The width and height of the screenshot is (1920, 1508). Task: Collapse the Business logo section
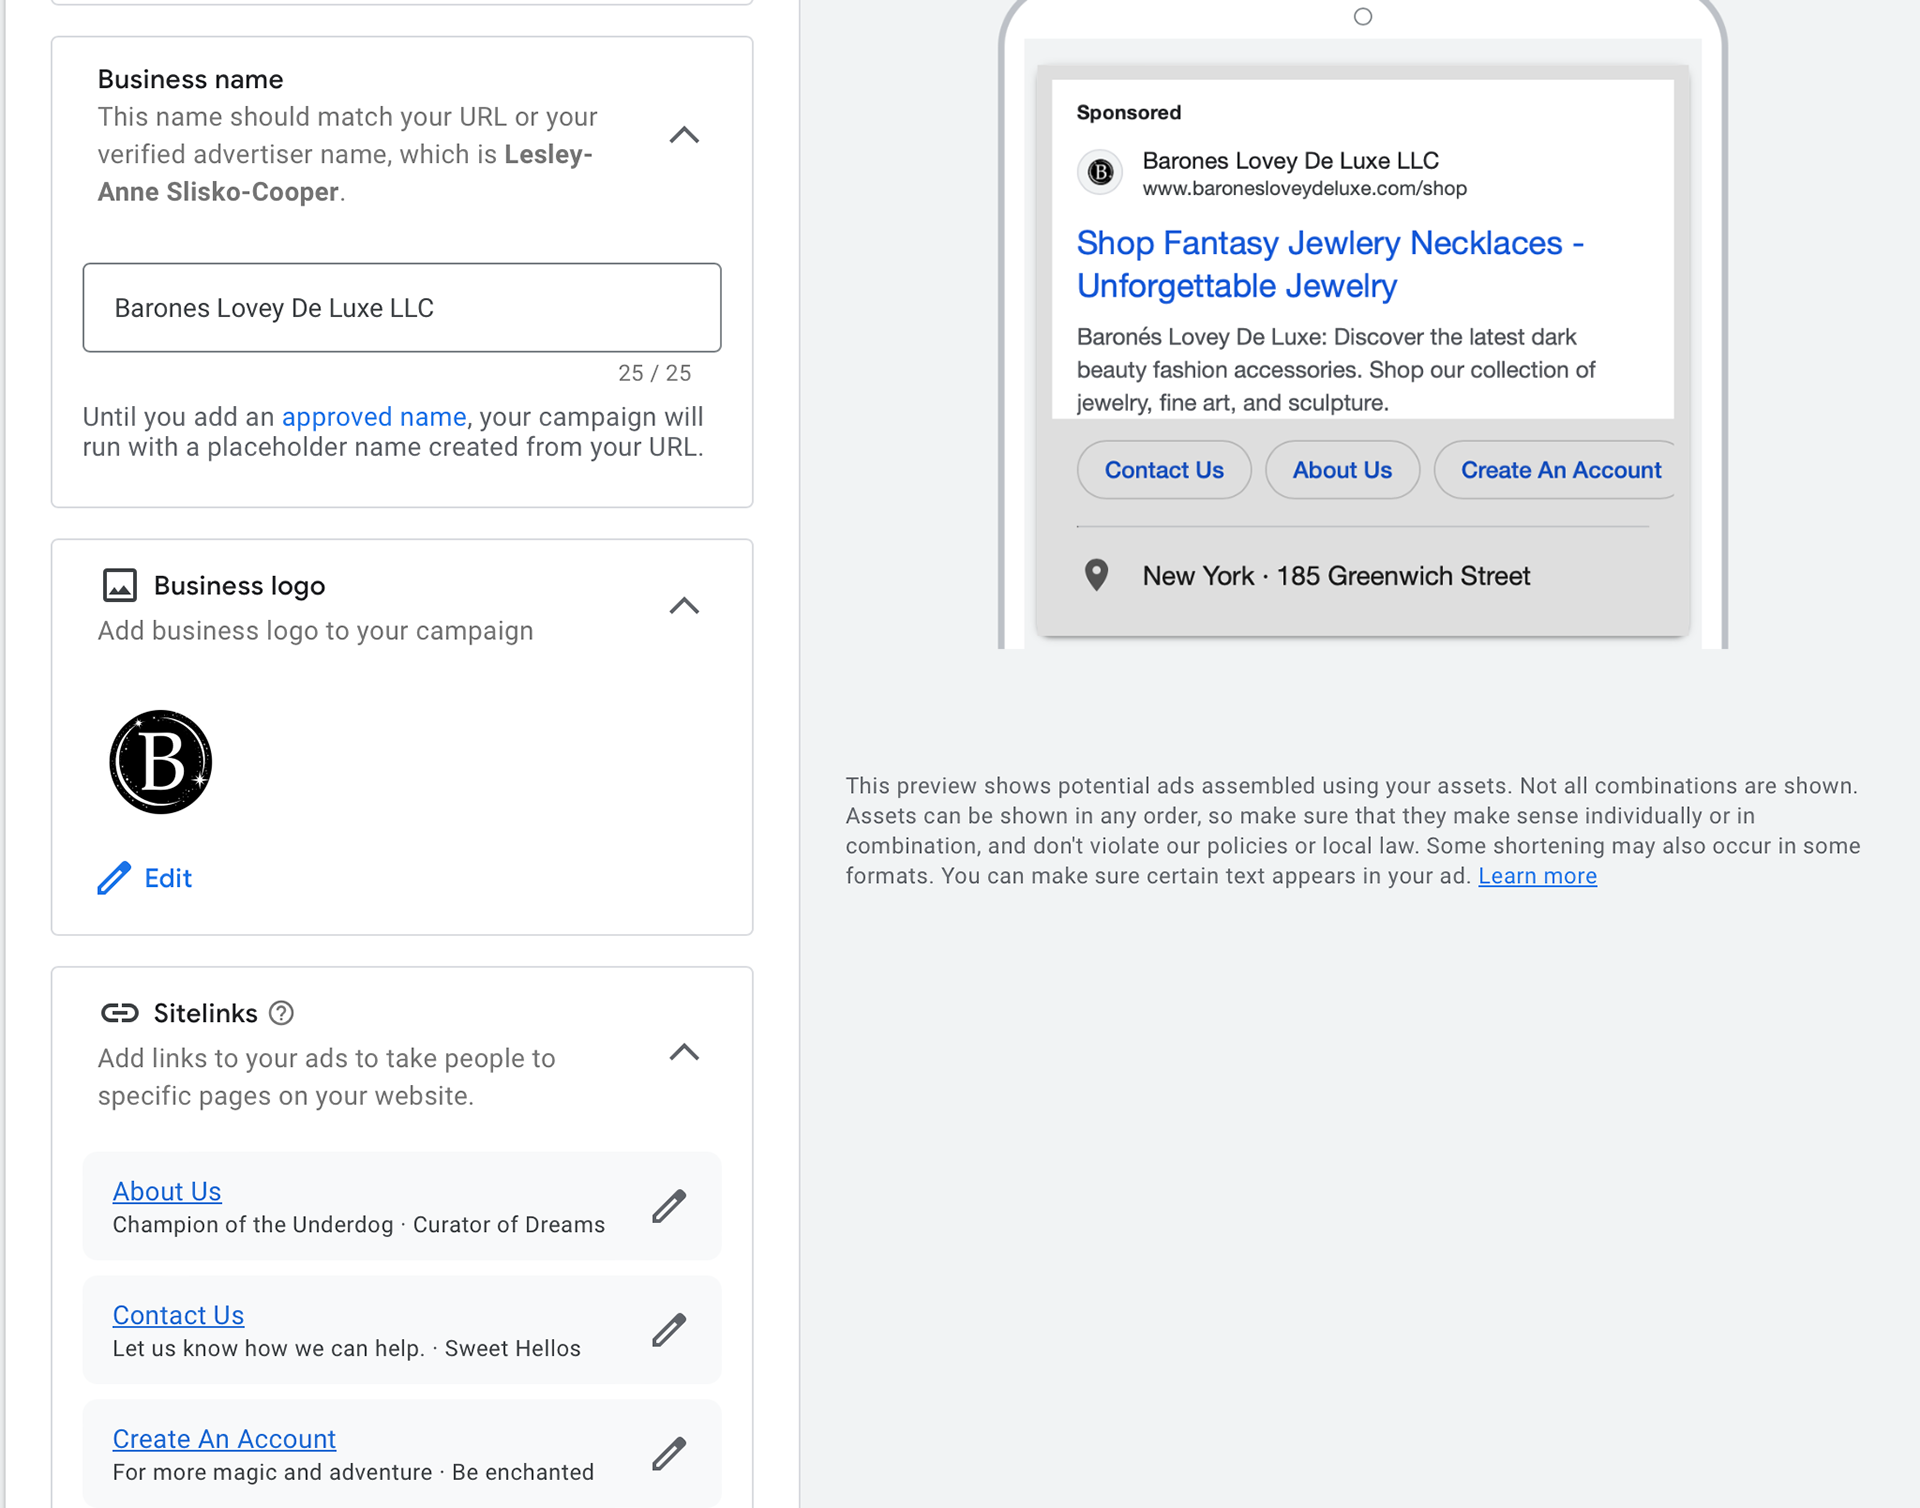684,606
